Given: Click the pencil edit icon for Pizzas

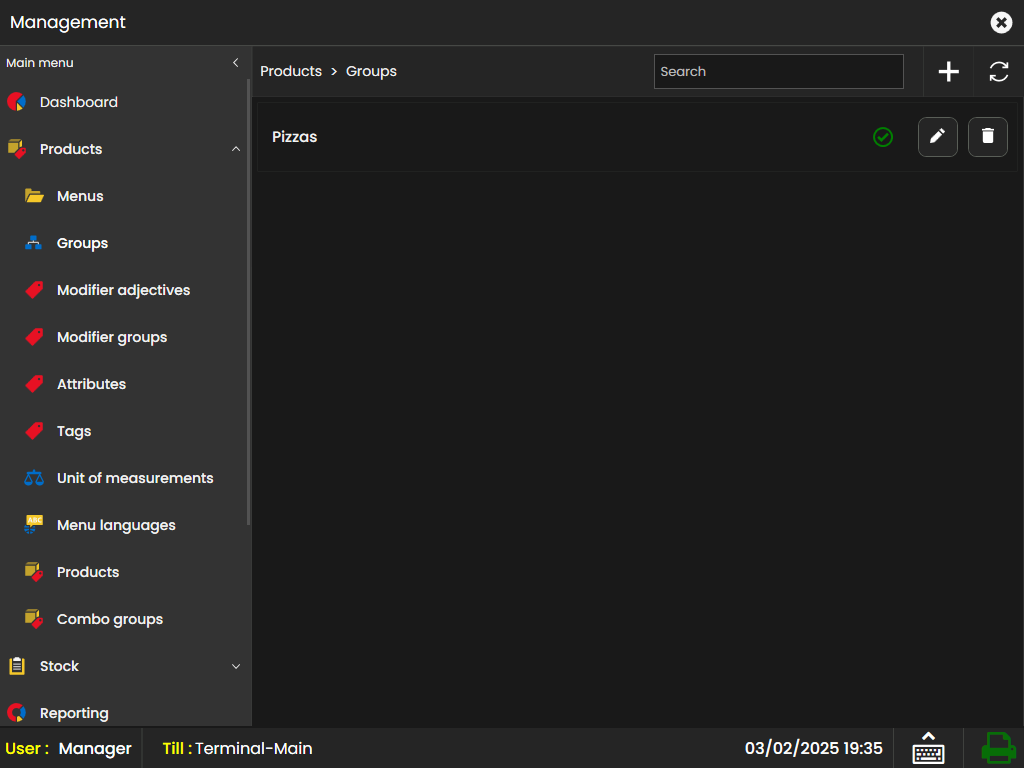Looking at the screenshot, I should point(937,137).
